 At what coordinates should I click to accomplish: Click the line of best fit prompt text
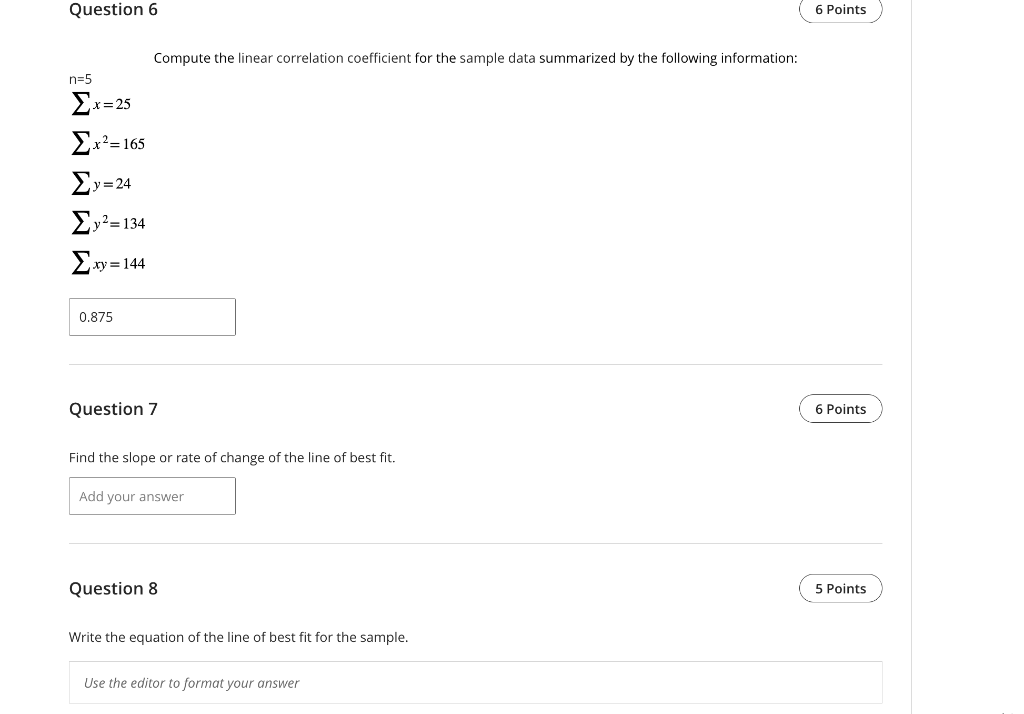coord(238,637)
